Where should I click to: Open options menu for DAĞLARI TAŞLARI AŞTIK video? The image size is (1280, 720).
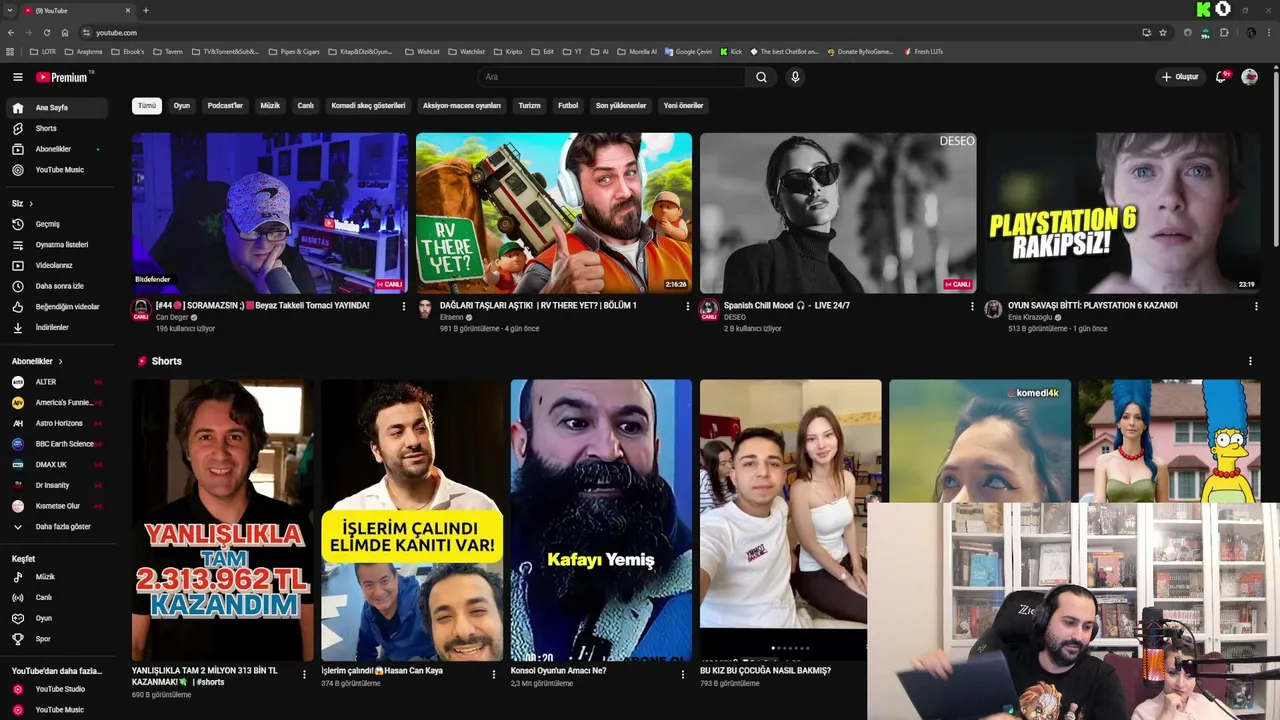click(x=688, y=306)
